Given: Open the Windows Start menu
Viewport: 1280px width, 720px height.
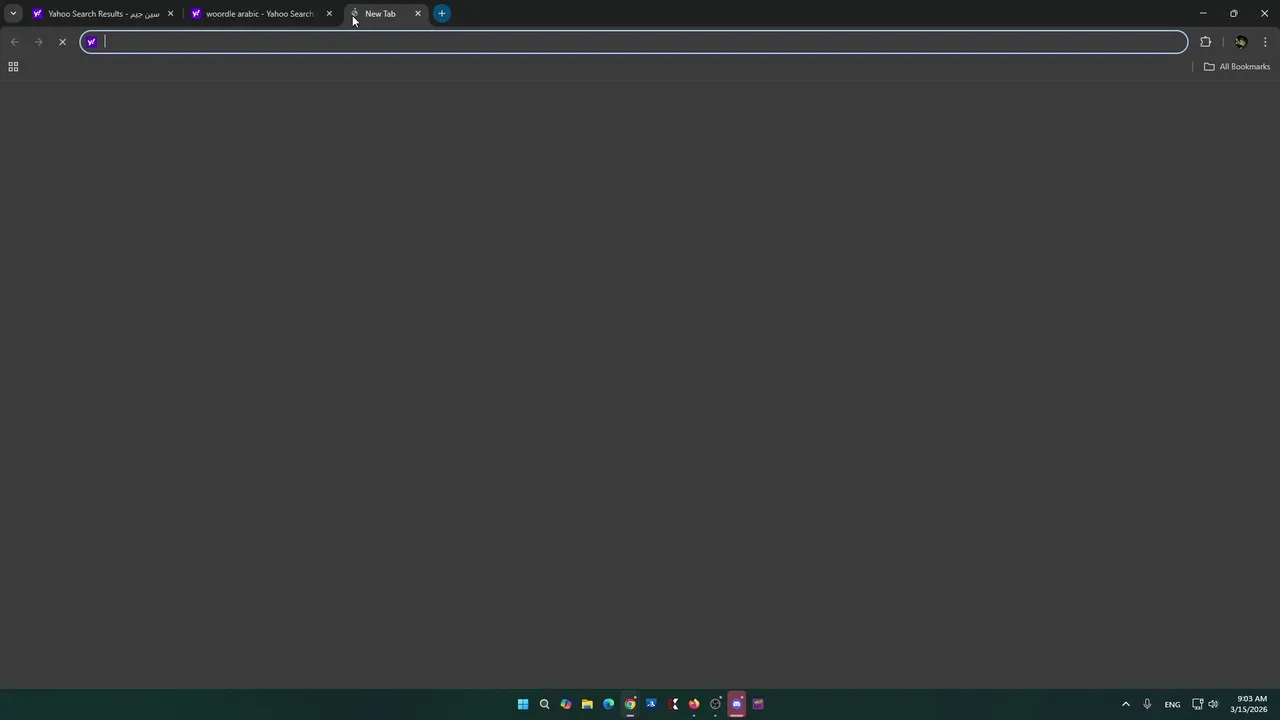Looking at the screenshot, I should [x=523, y=704].
